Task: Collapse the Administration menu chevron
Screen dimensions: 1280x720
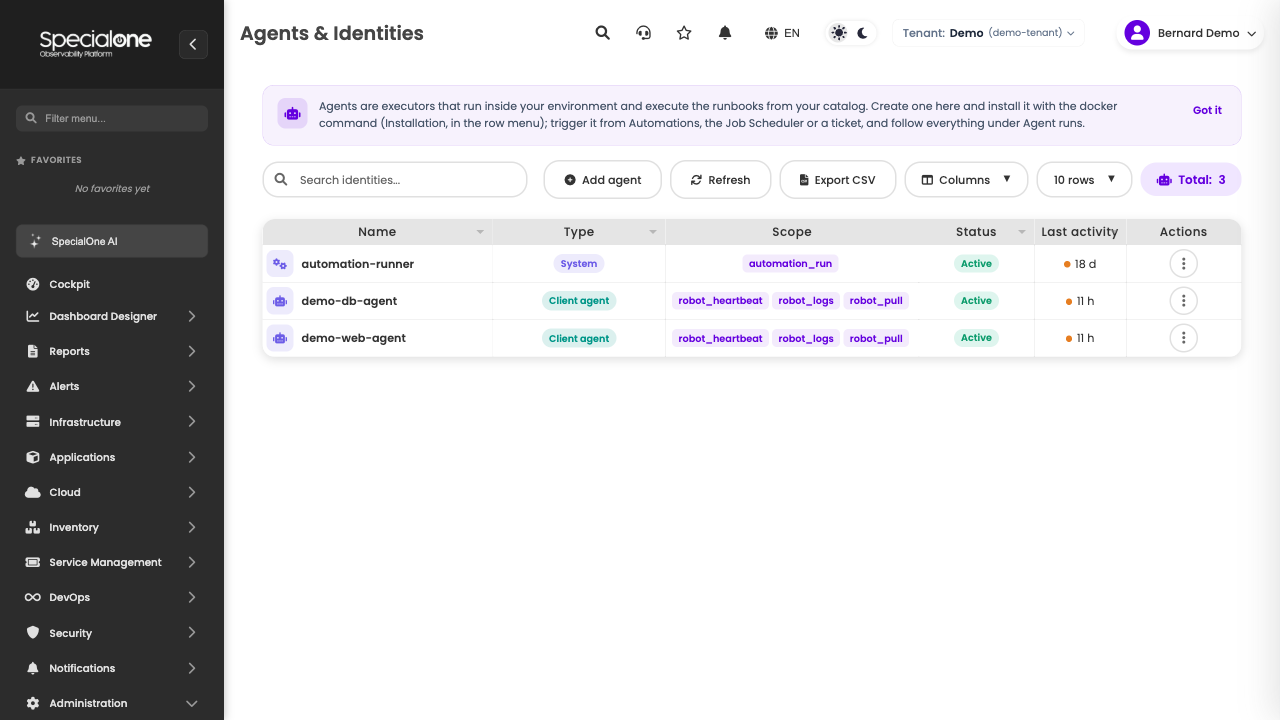Action: (191, 703)
